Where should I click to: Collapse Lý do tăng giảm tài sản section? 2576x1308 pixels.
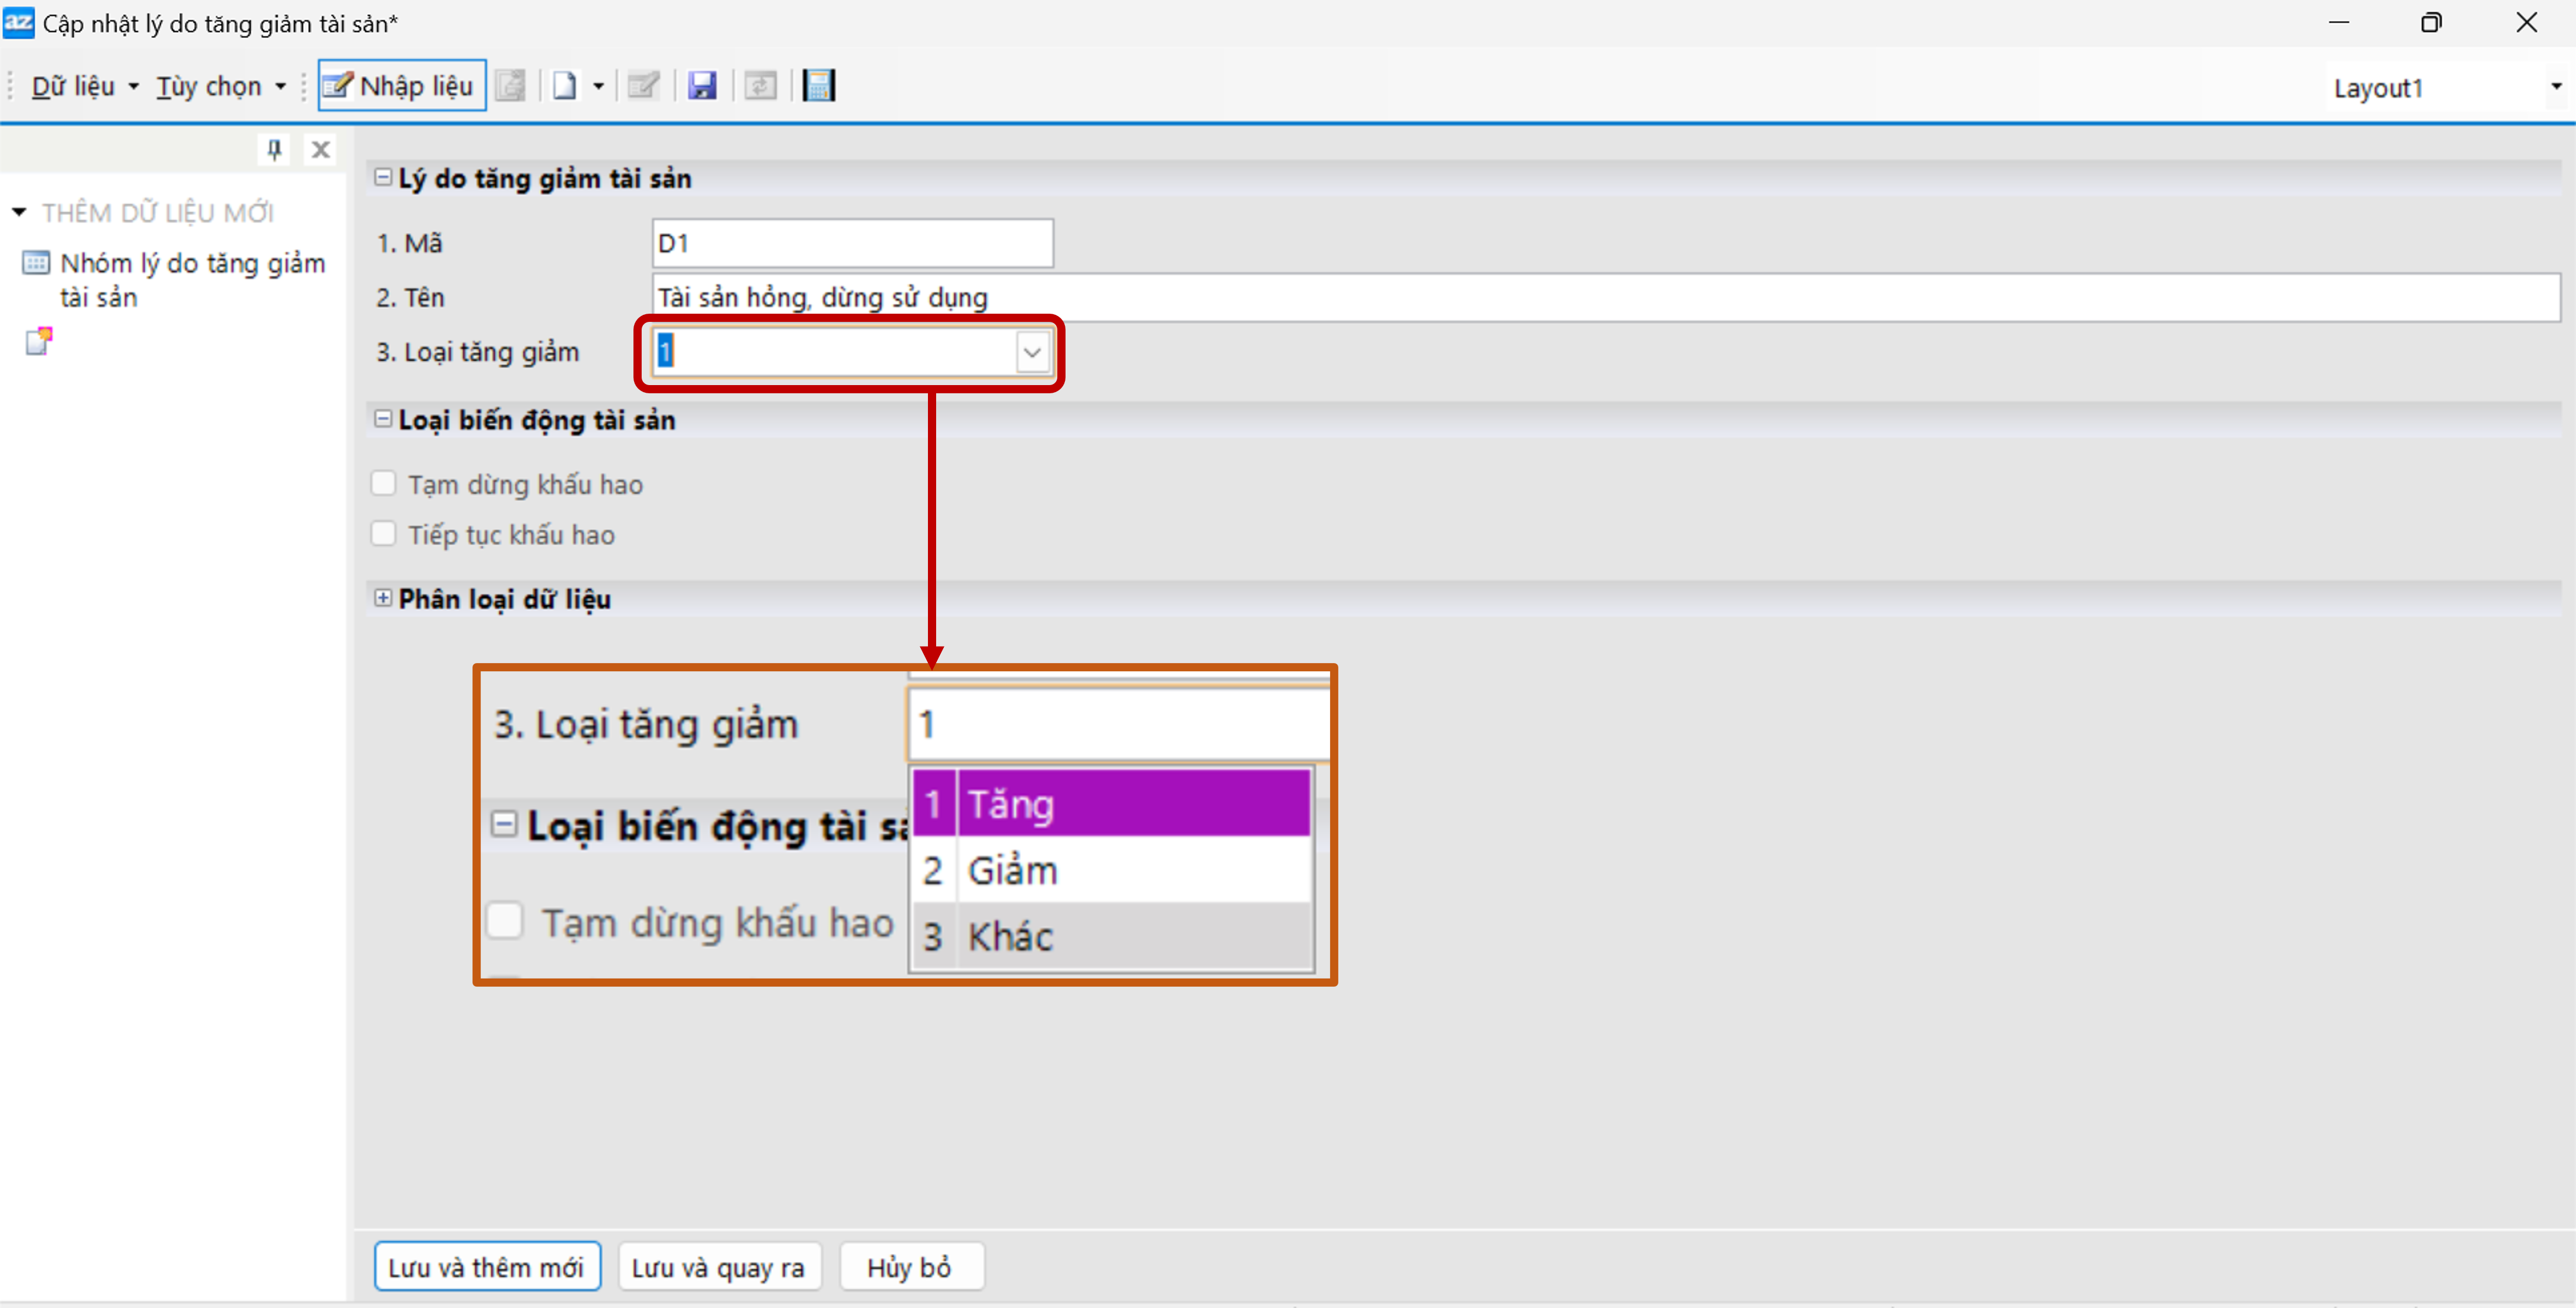(x=383, y=178)
